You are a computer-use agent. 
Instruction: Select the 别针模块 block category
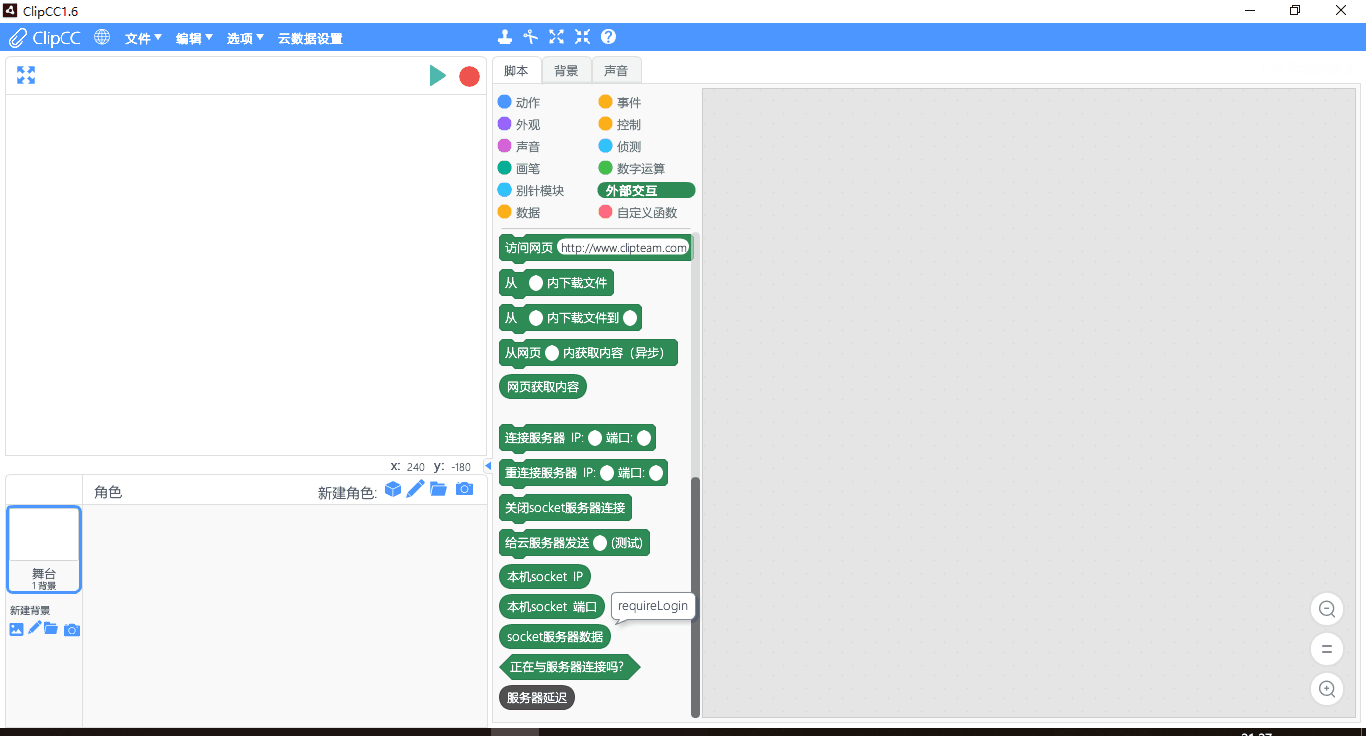coord(531,190)
